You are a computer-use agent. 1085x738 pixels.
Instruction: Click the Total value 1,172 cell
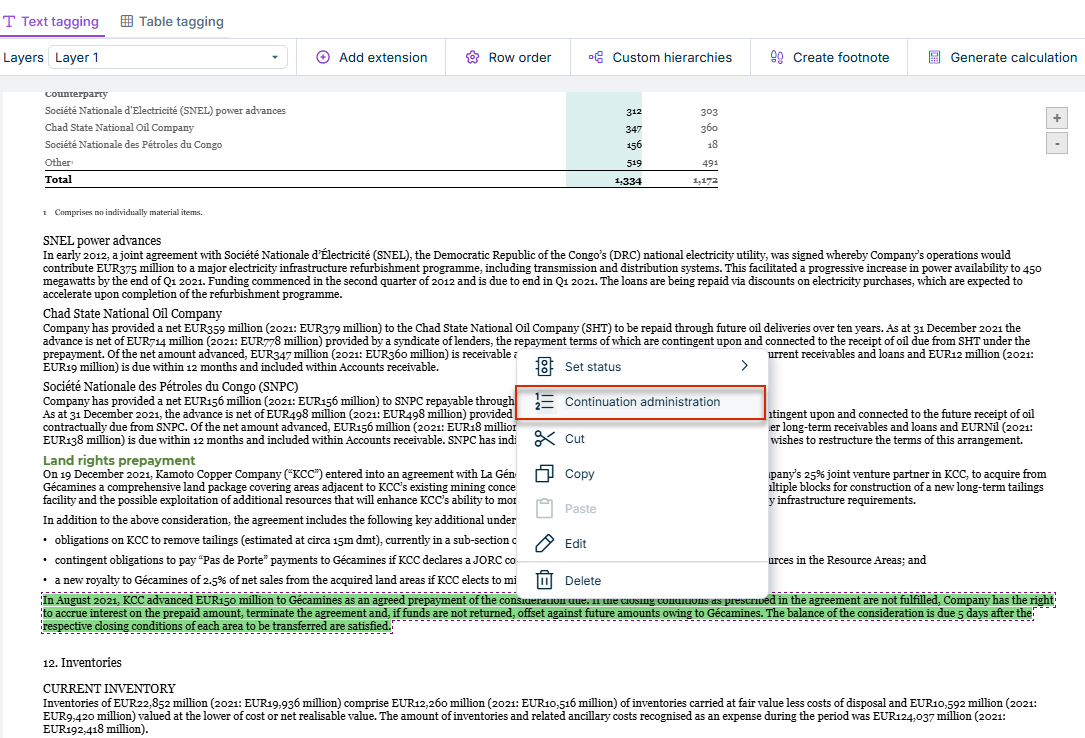click(705, 181)
